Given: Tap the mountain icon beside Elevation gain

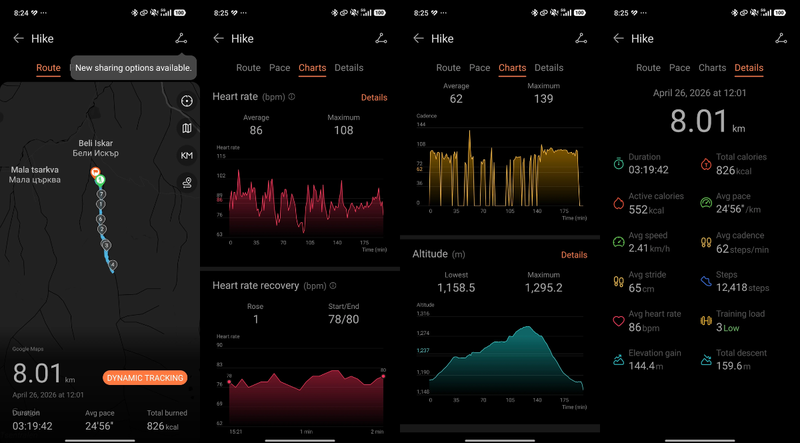Looking at the screenshot, I should click(x=618, y=360).
